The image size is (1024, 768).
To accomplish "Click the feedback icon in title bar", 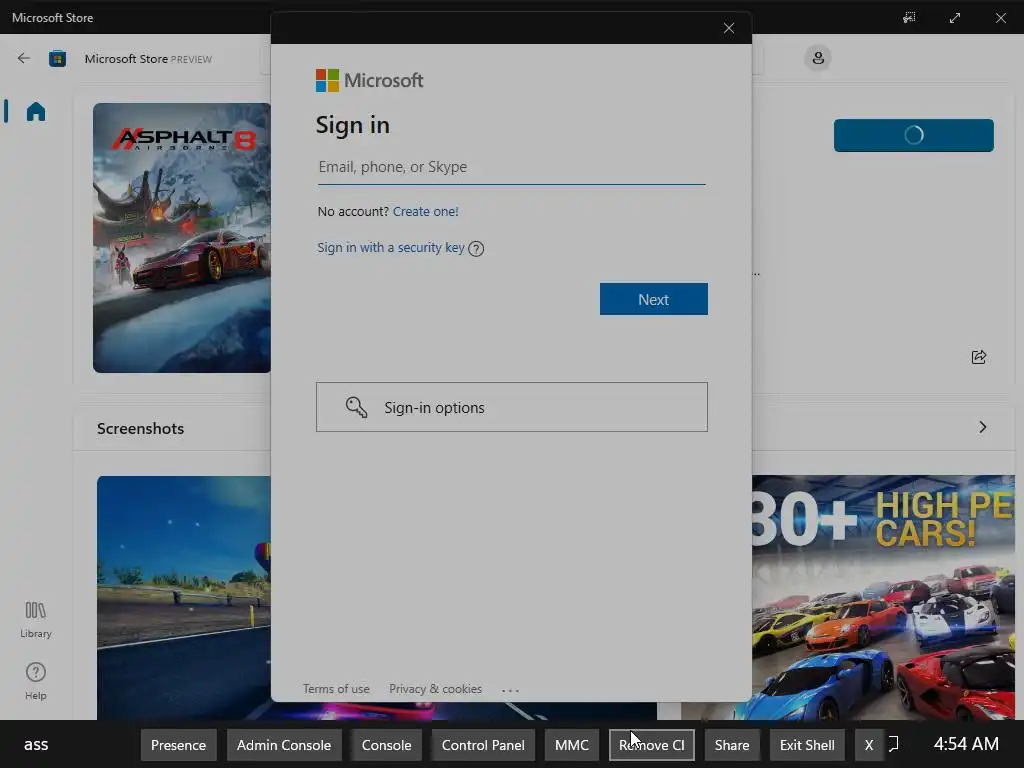I will [x=909, y=18].
